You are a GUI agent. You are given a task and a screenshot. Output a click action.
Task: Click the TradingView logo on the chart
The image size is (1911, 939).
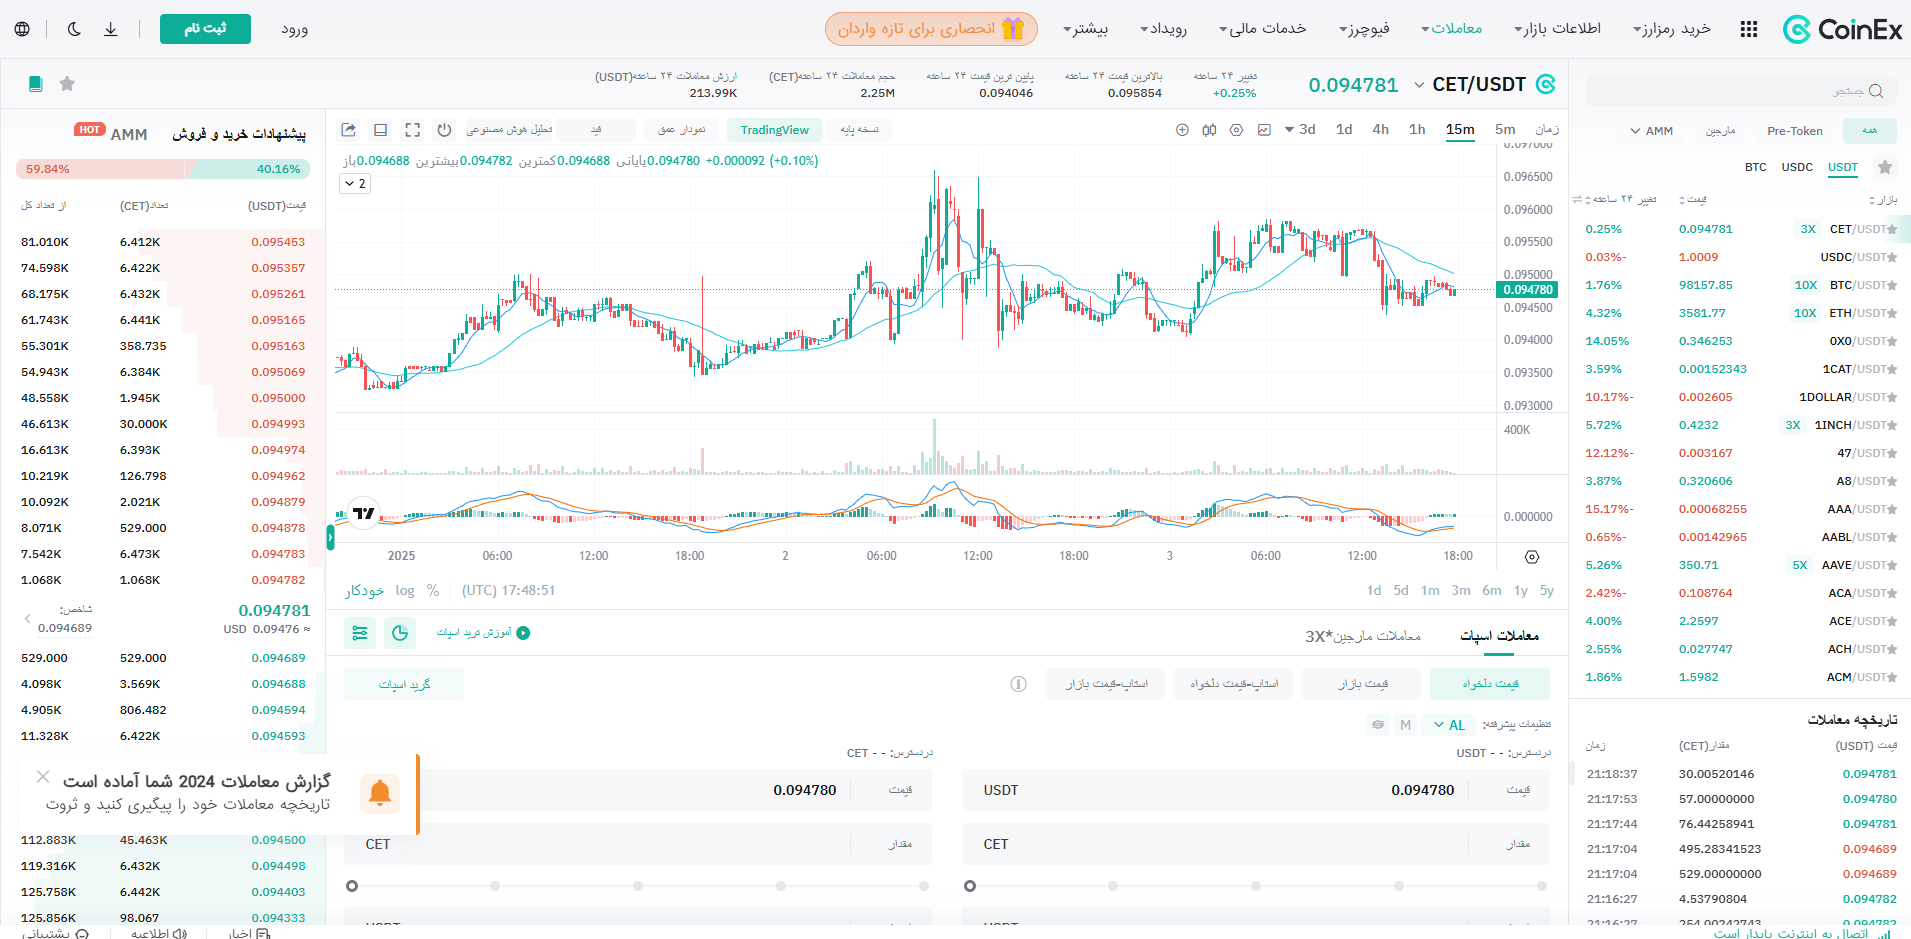(x=364, y=513)
